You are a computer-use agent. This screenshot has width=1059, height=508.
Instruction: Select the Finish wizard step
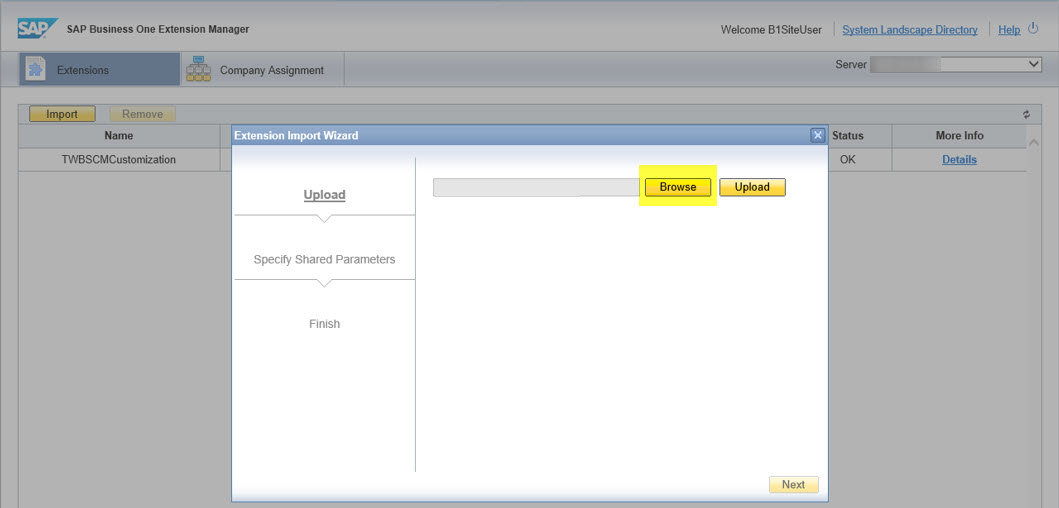[x=324, y=324]
